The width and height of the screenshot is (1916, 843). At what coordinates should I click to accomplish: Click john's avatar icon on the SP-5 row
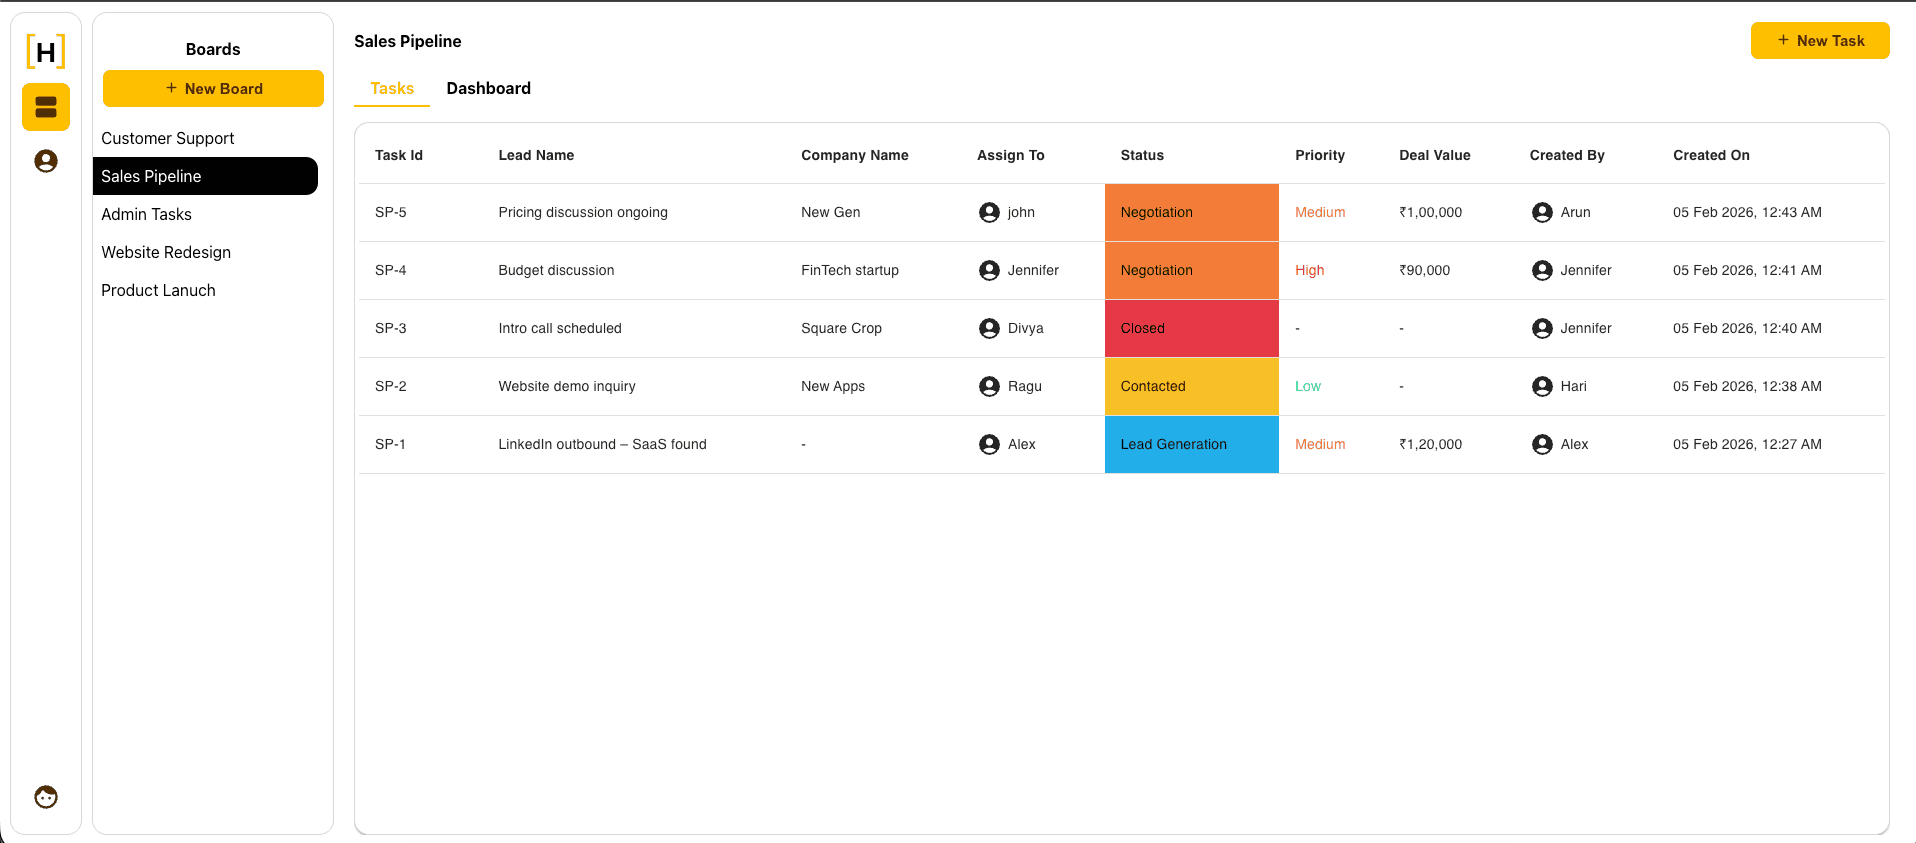[x=989, y=212]
